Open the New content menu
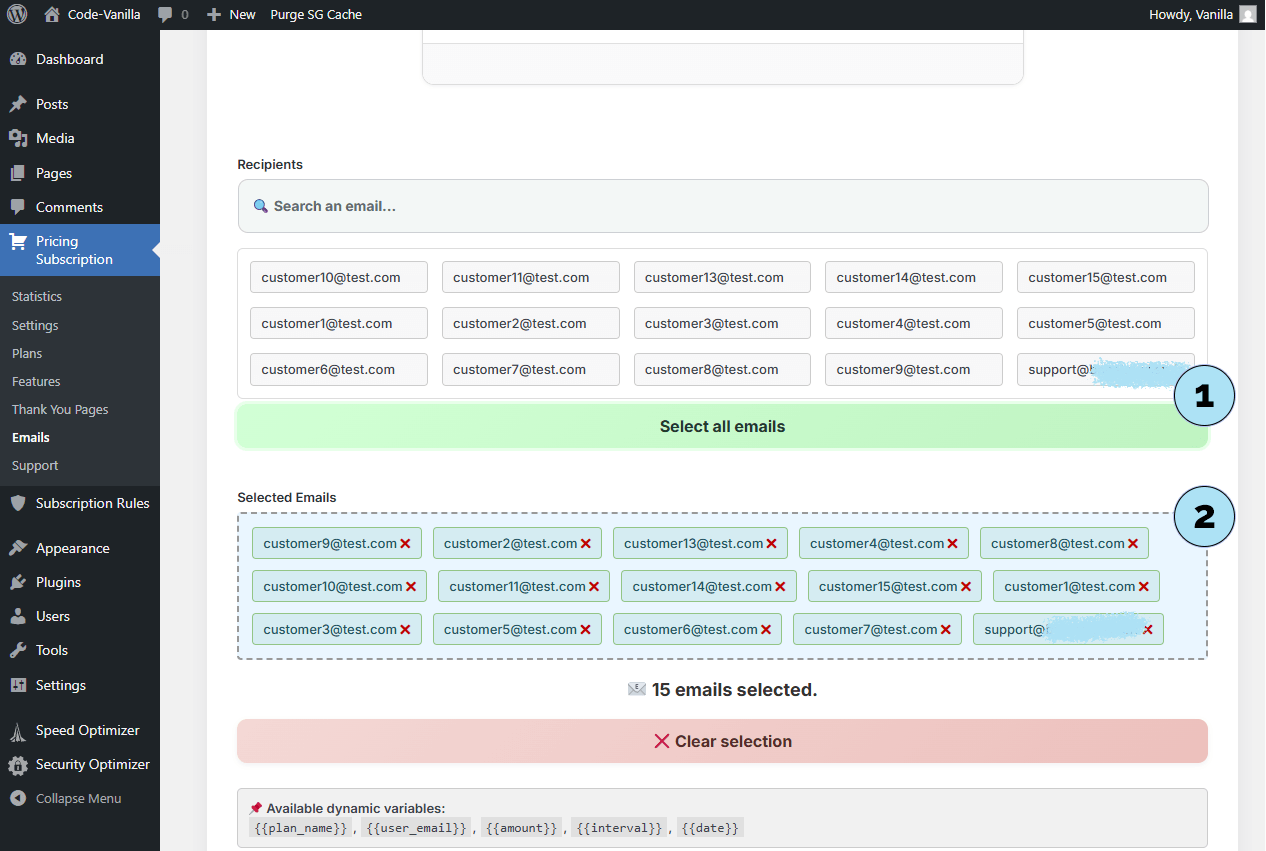The width and height of the screenshot is (1266, 851). pyautogui.click(x=231, y=15)
